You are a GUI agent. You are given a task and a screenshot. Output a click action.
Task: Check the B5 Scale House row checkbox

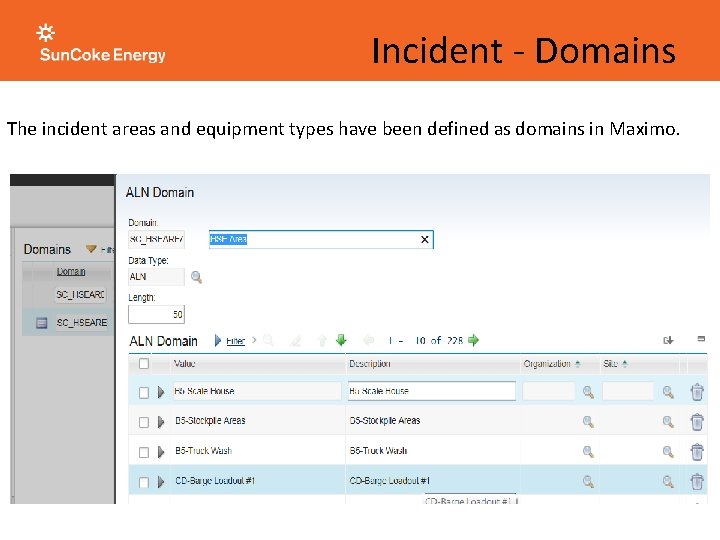[x=144, y=393]
